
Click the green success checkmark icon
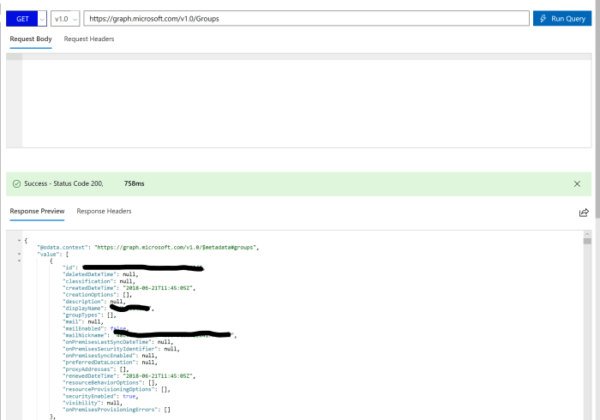(17, 184)
